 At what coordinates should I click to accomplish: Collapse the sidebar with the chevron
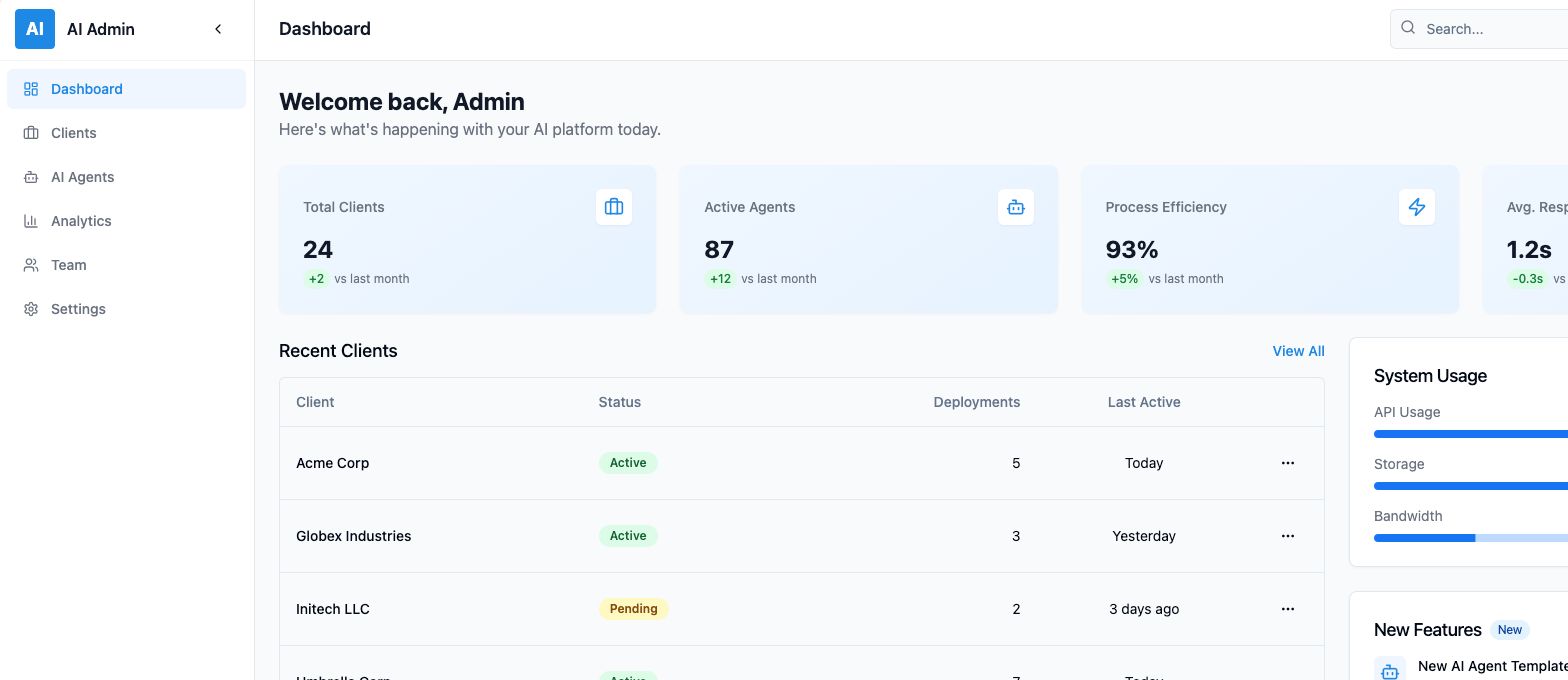click(218, 29)
